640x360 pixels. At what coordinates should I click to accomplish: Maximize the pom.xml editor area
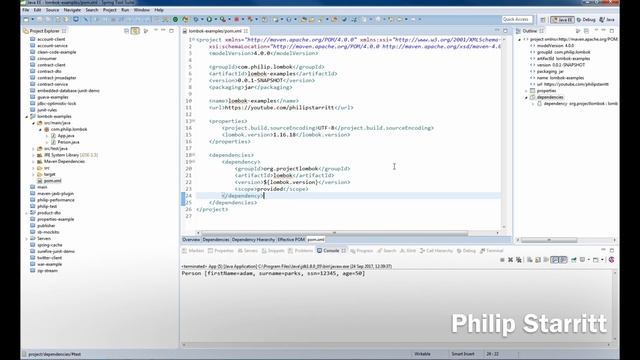tap(505, 31)
